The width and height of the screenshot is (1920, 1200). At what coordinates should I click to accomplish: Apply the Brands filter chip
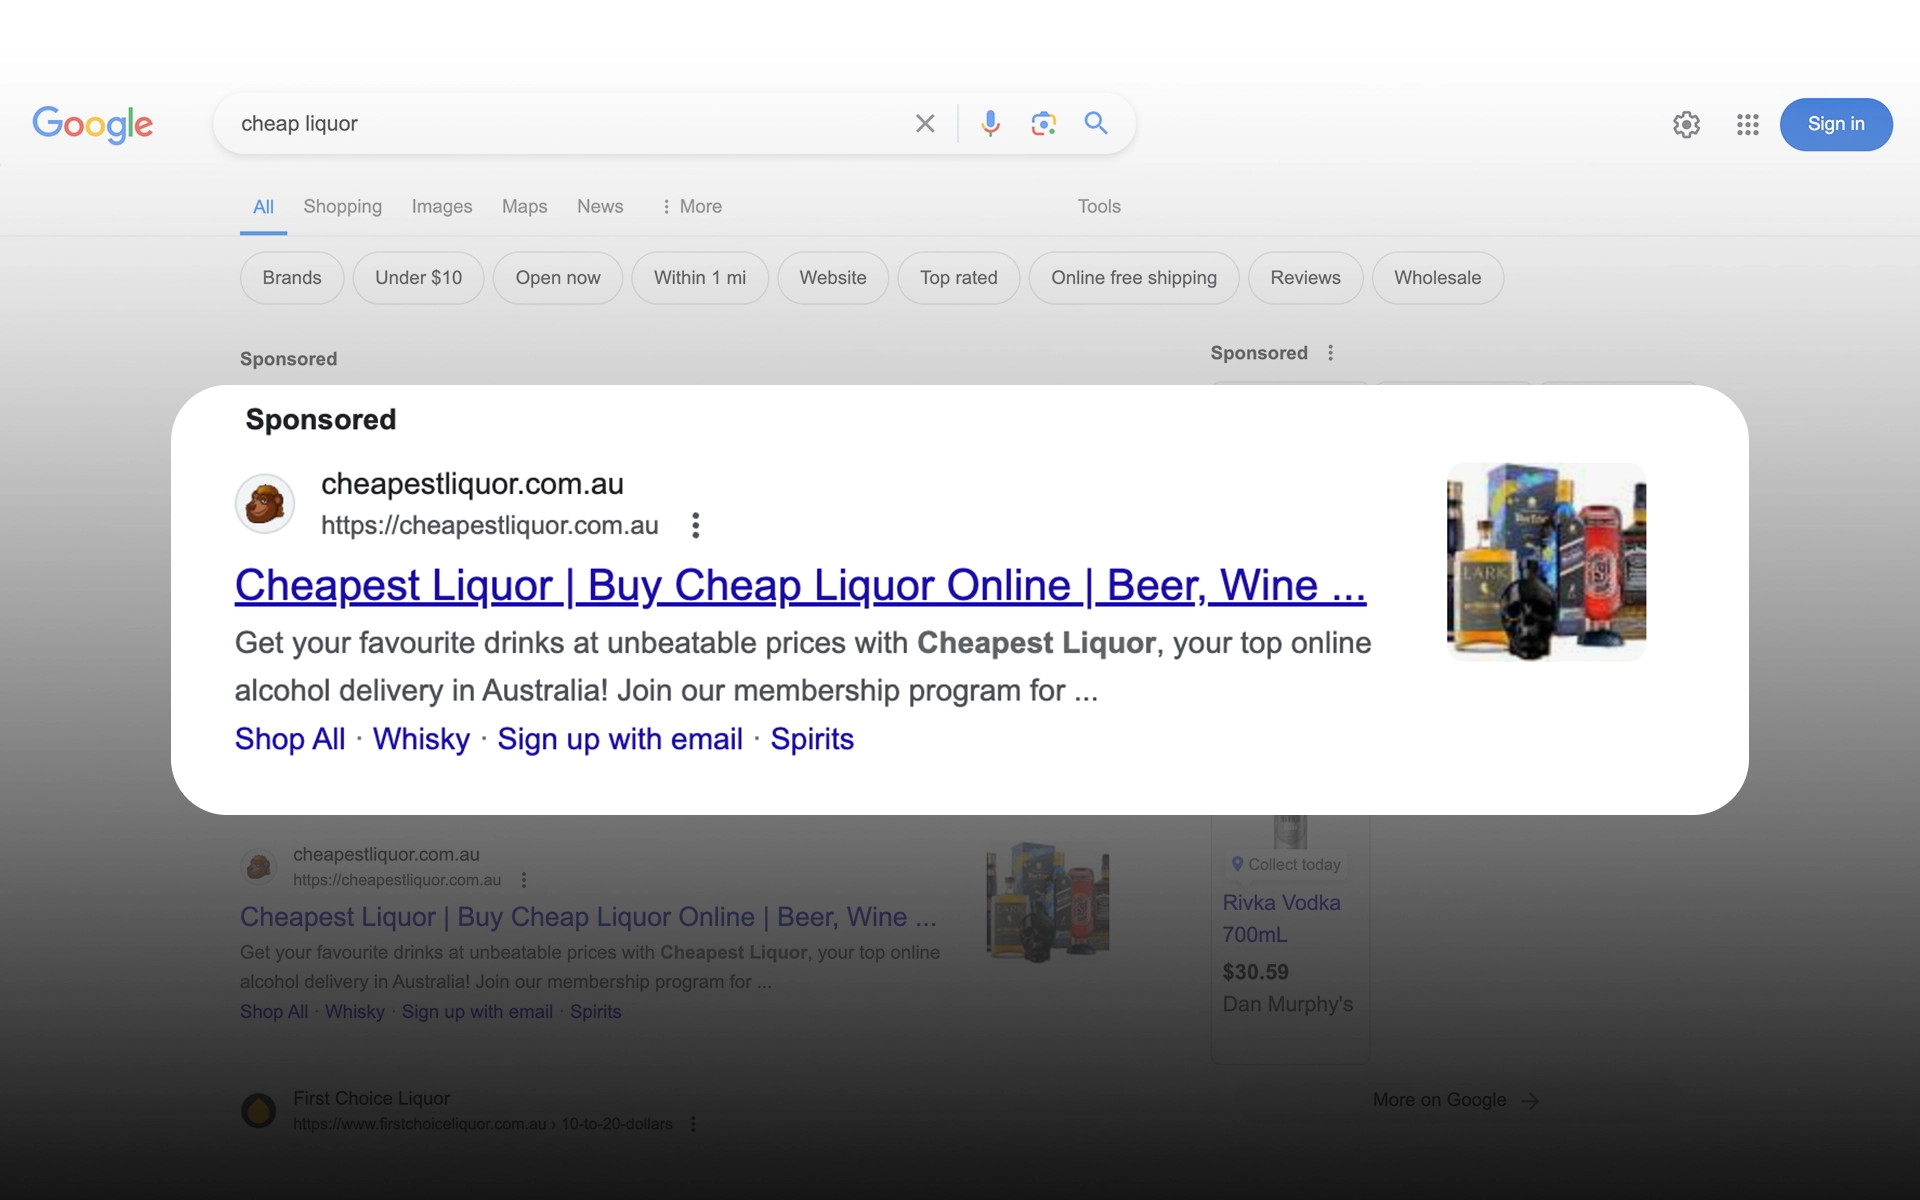292,278
